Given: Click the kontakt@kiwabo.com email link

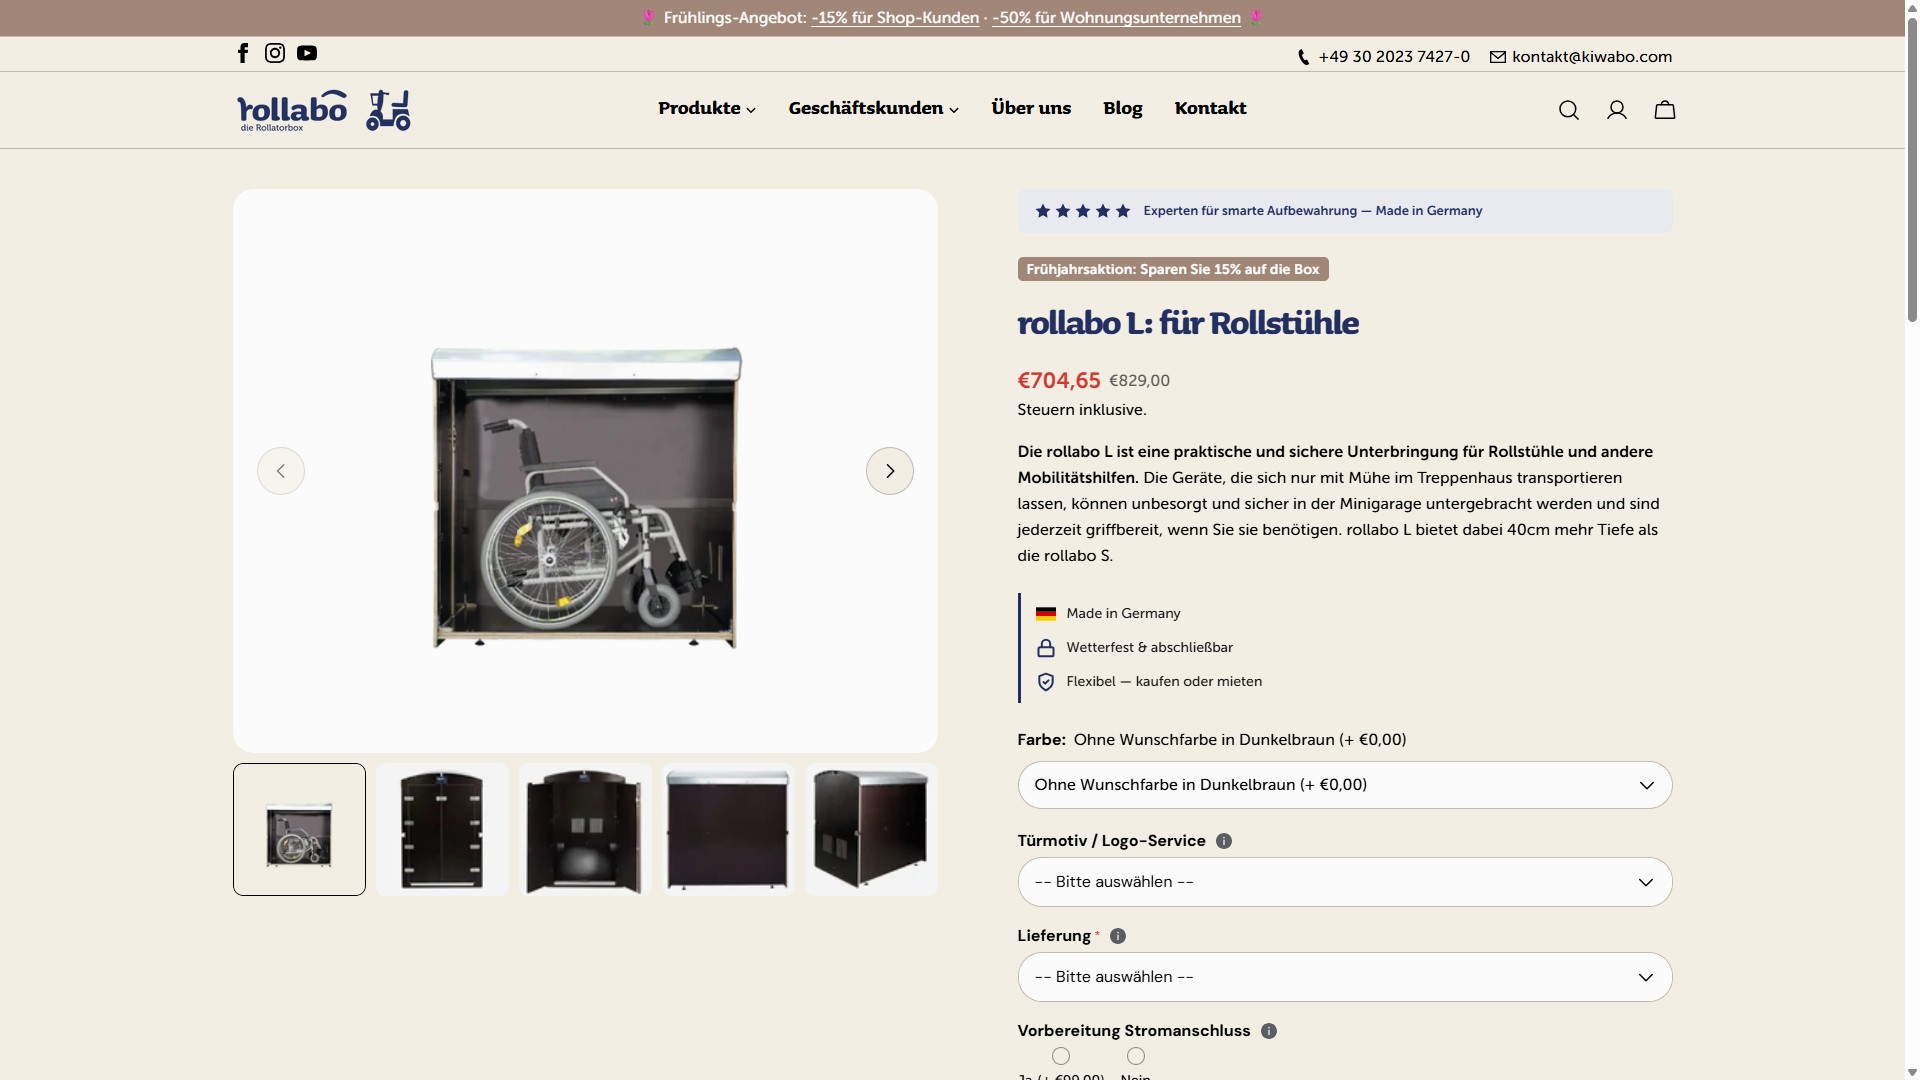Looking at the screenshot, I should (1591, 57).
